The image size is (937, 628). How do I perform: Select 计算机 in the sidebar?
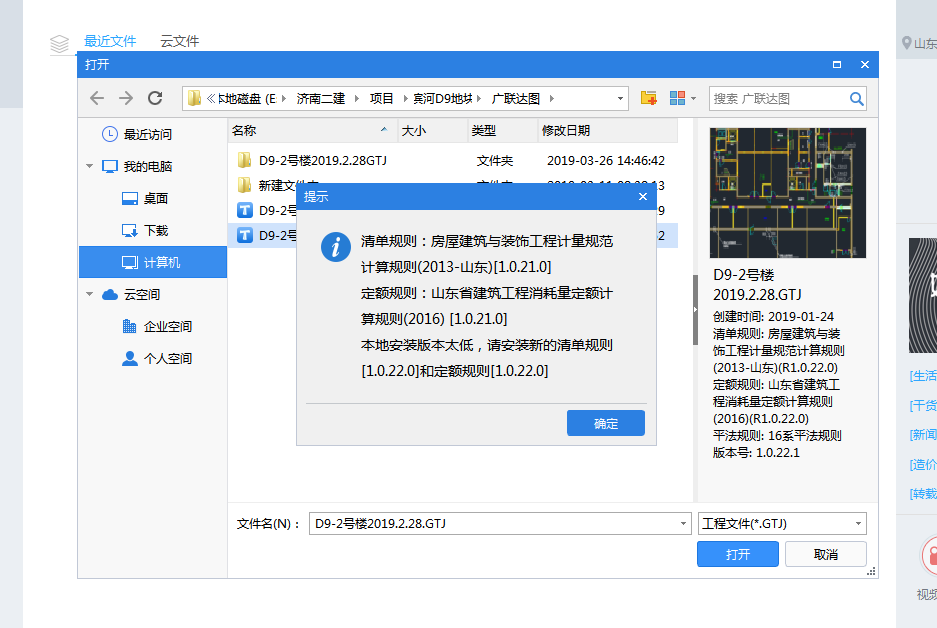point(153,262)
